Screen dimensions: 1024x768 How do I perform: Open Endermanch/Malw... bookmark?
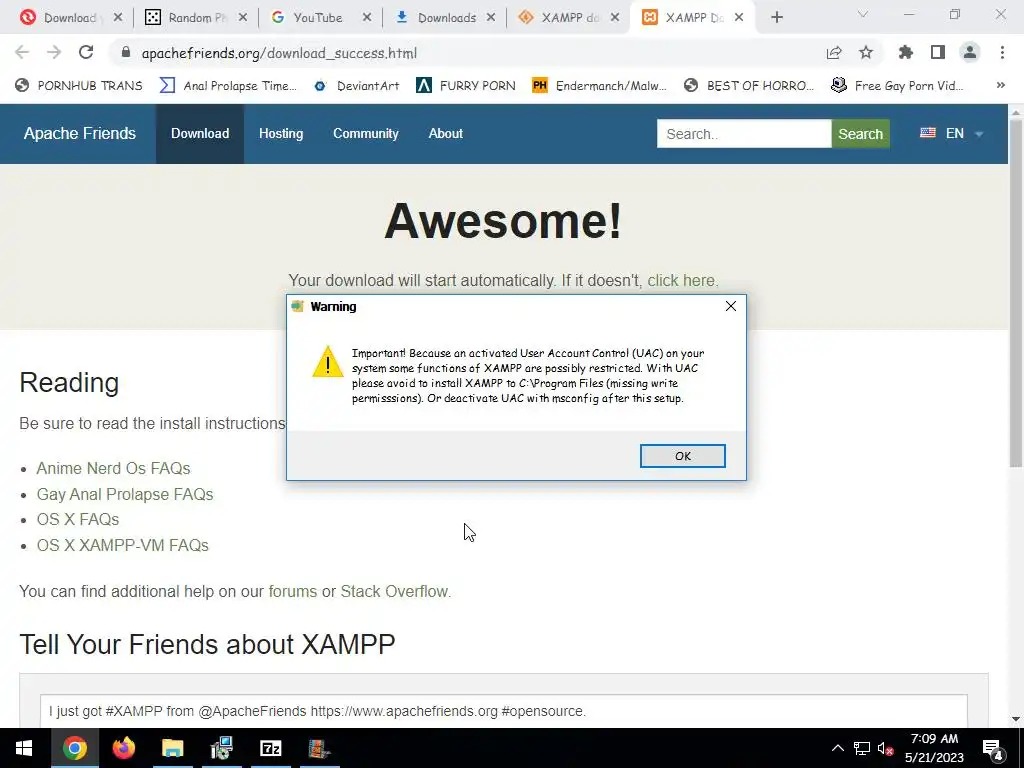click(x=600, y=86)
